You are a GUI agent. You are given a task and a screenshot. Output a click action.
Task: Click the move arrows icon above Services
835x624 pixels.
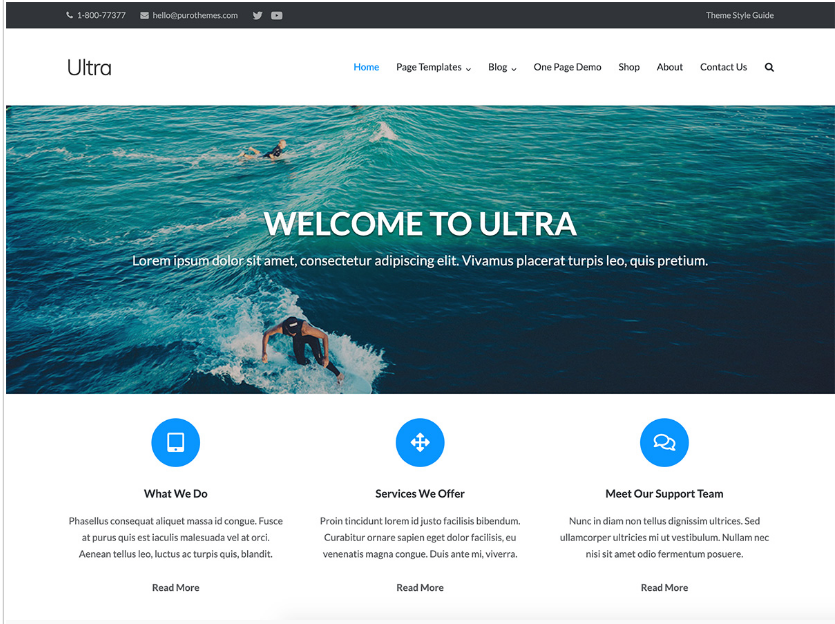click(420, 442)
